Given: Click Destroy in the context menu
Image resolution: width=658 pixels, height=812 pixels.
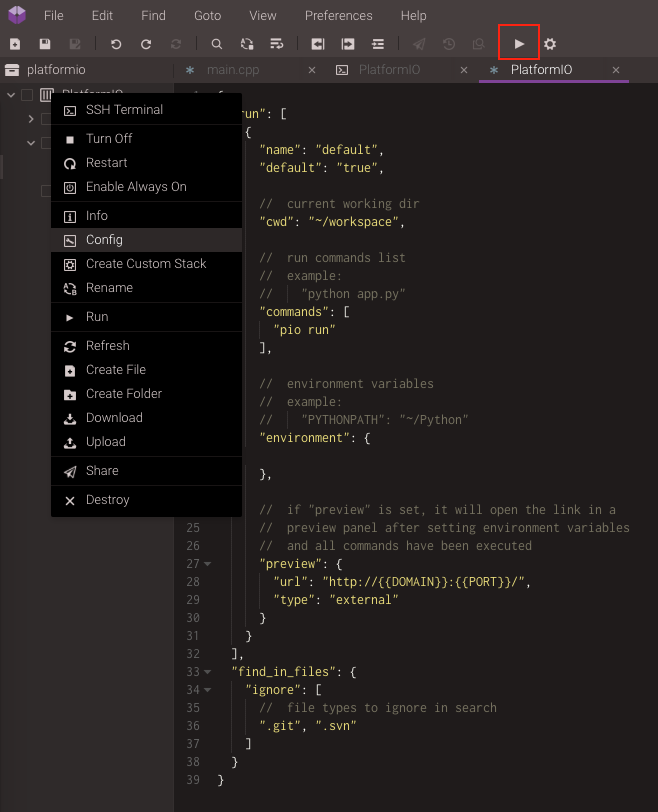Looking at the screenshot, I should pyautogui.click(x=107, y=500).
